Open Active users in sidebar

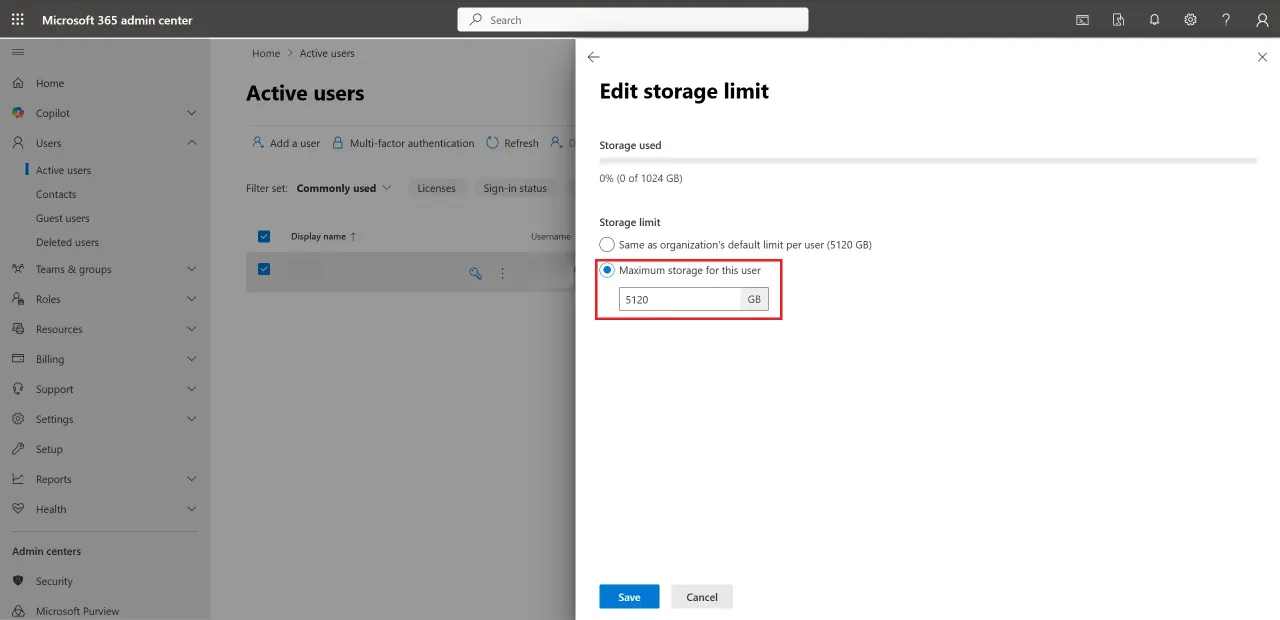(64, 170)
